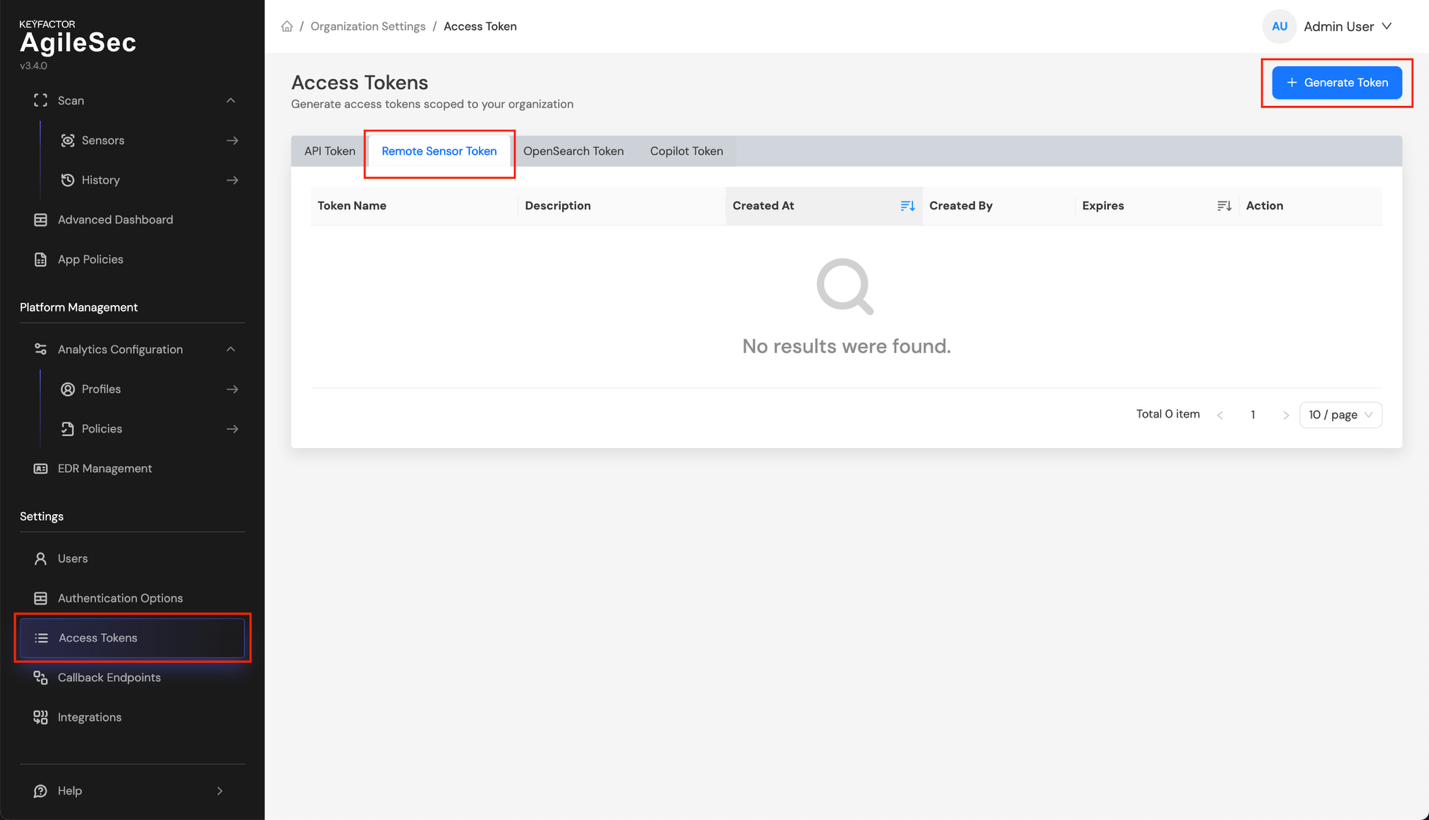The width and height of the screenshot is (1429, 820).
Task: Select the OpenSearch Token tab
Action: (x=573, y=151)
